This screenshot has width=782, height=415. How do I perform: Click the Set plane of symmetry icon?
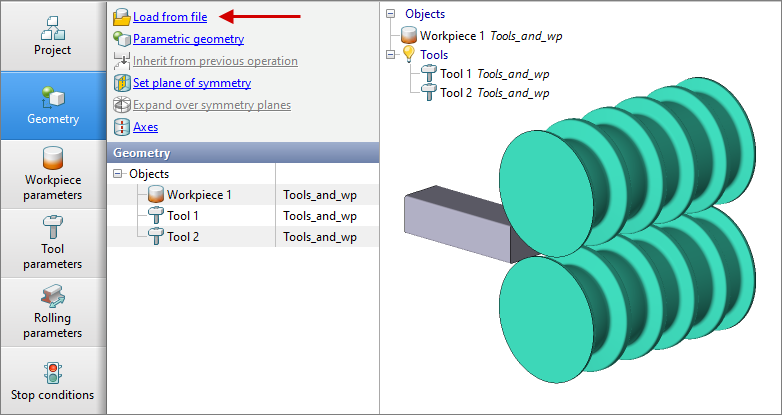point(121,83)
